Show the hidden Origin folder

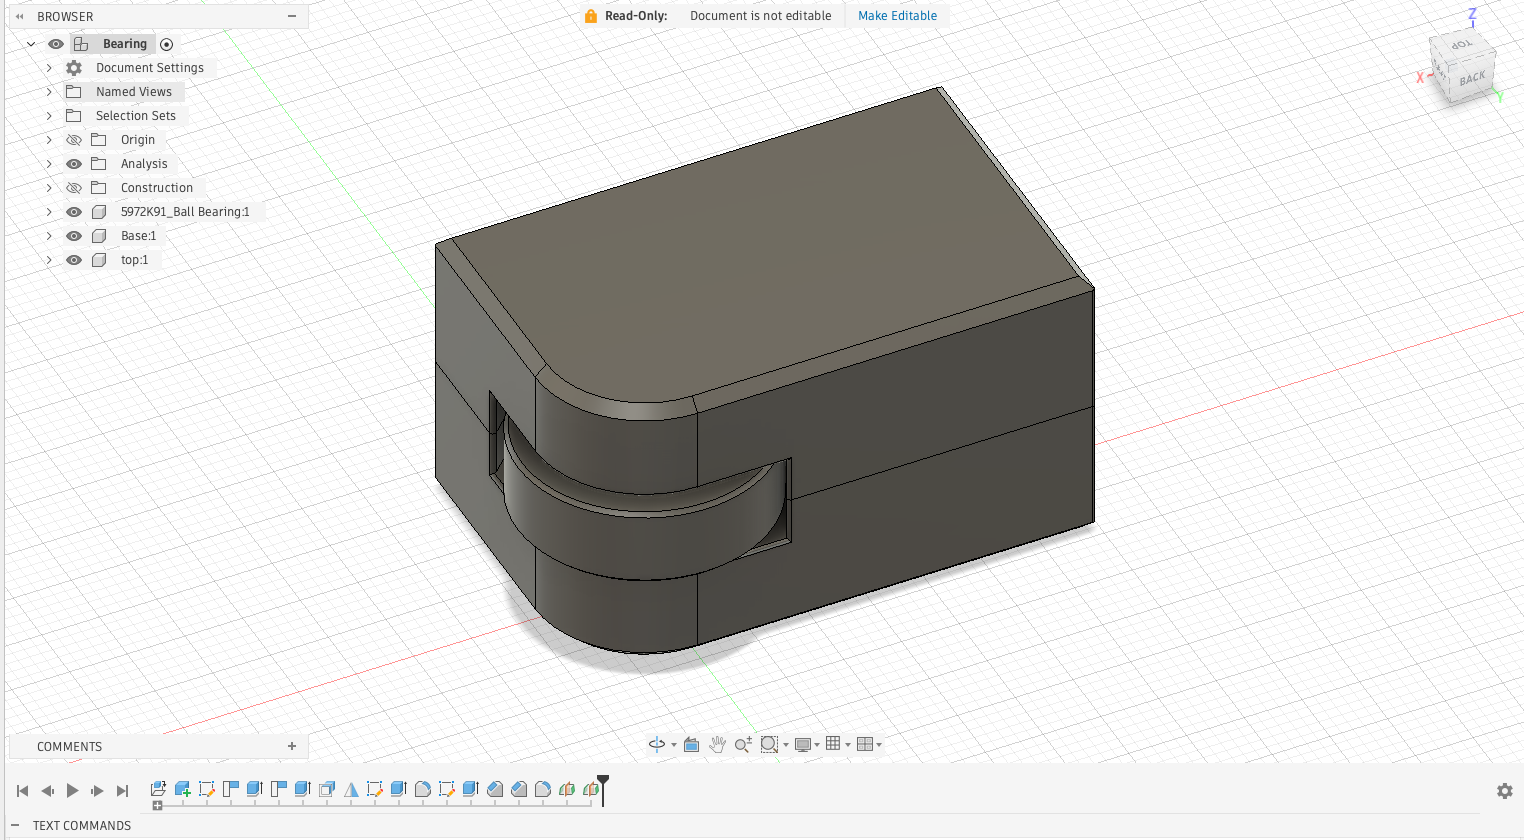tap(74, 140)
